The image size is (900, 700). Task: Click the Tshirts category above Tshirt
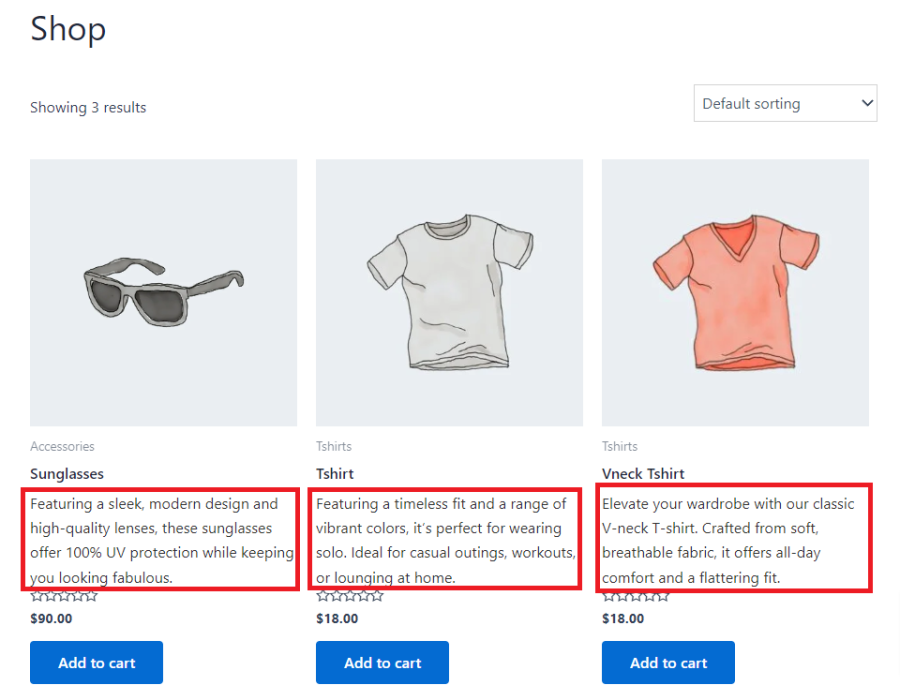[334, 447]
